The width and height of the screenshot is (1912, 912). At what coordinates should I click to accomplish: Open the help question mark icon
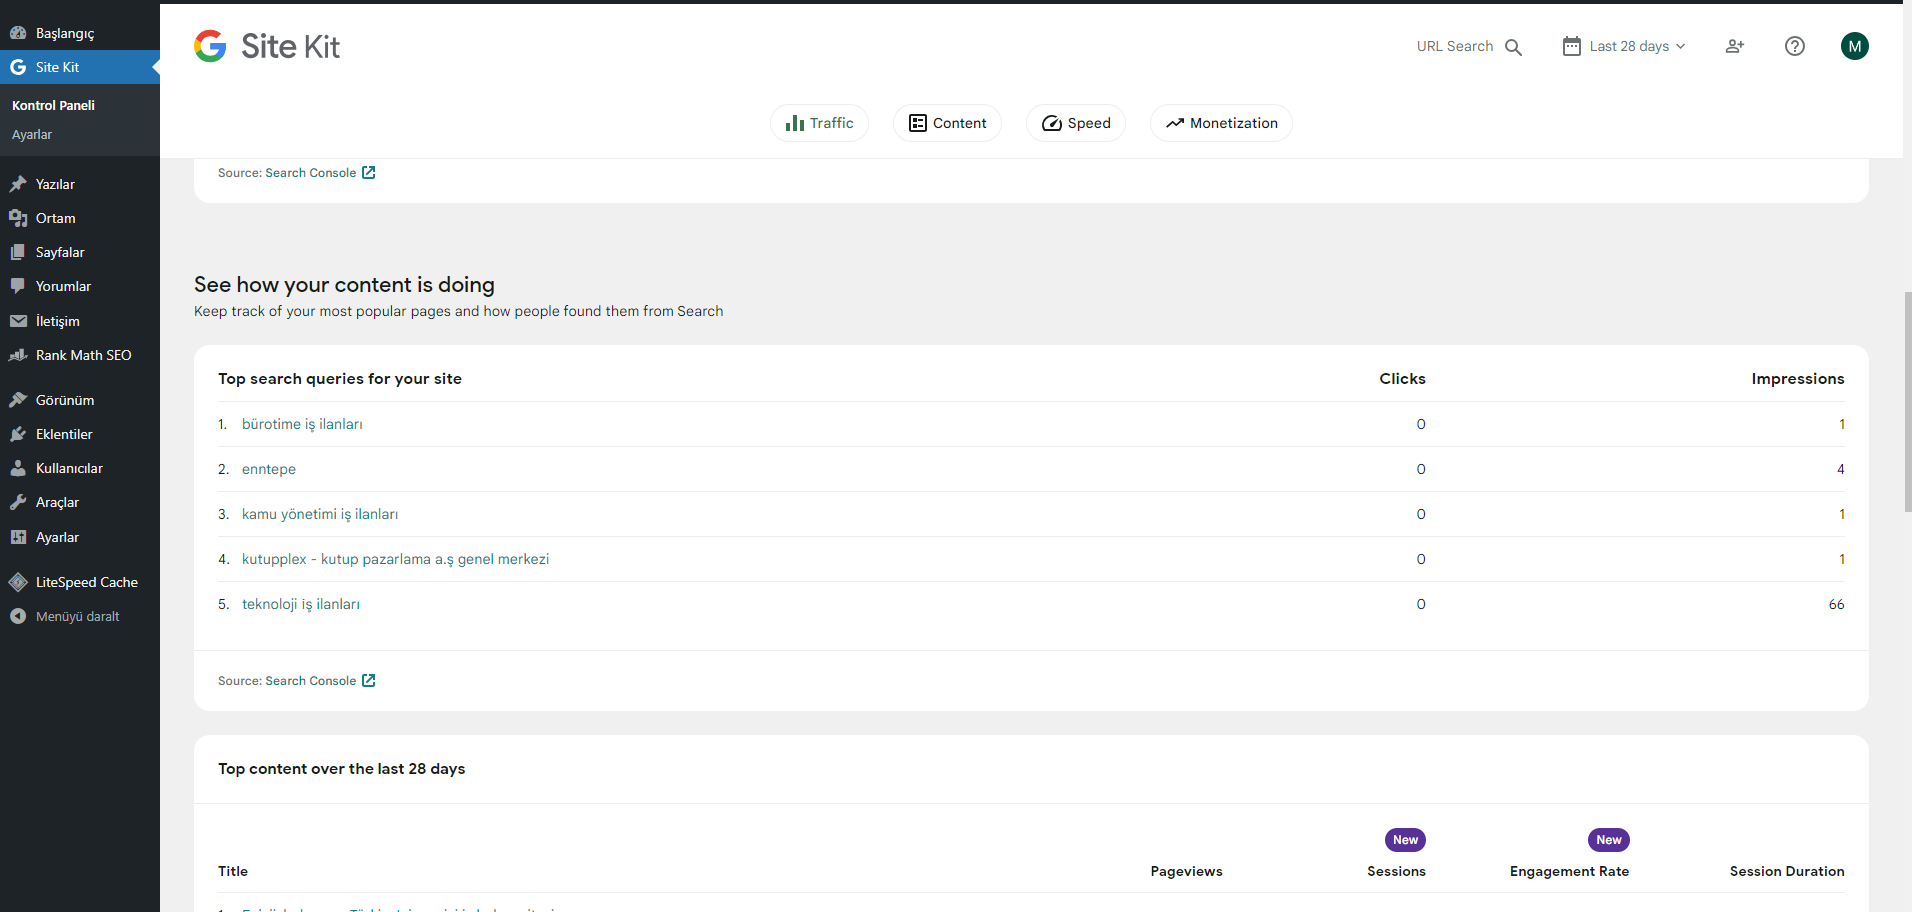pyautogui.click(x=1795, y=46)
